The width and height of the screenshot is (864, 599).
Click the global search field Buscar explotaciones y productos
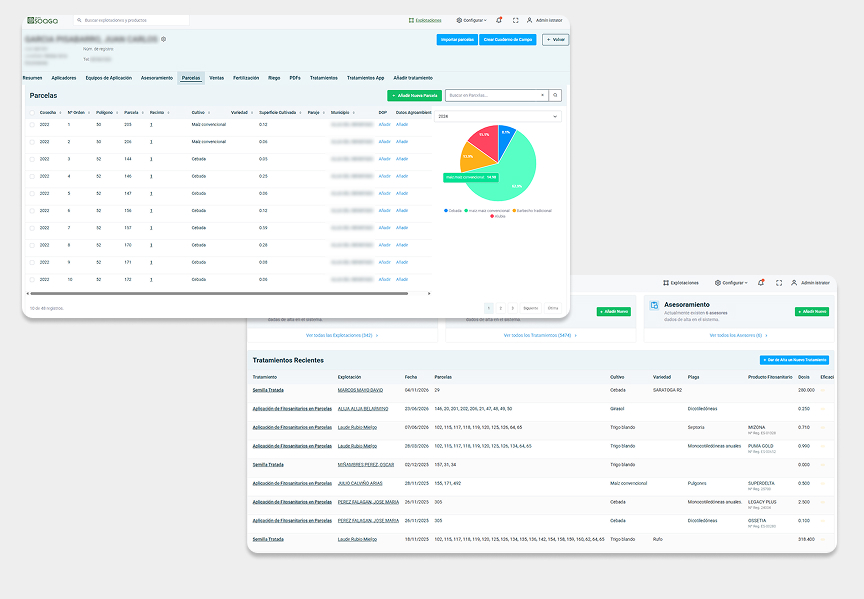133,20
